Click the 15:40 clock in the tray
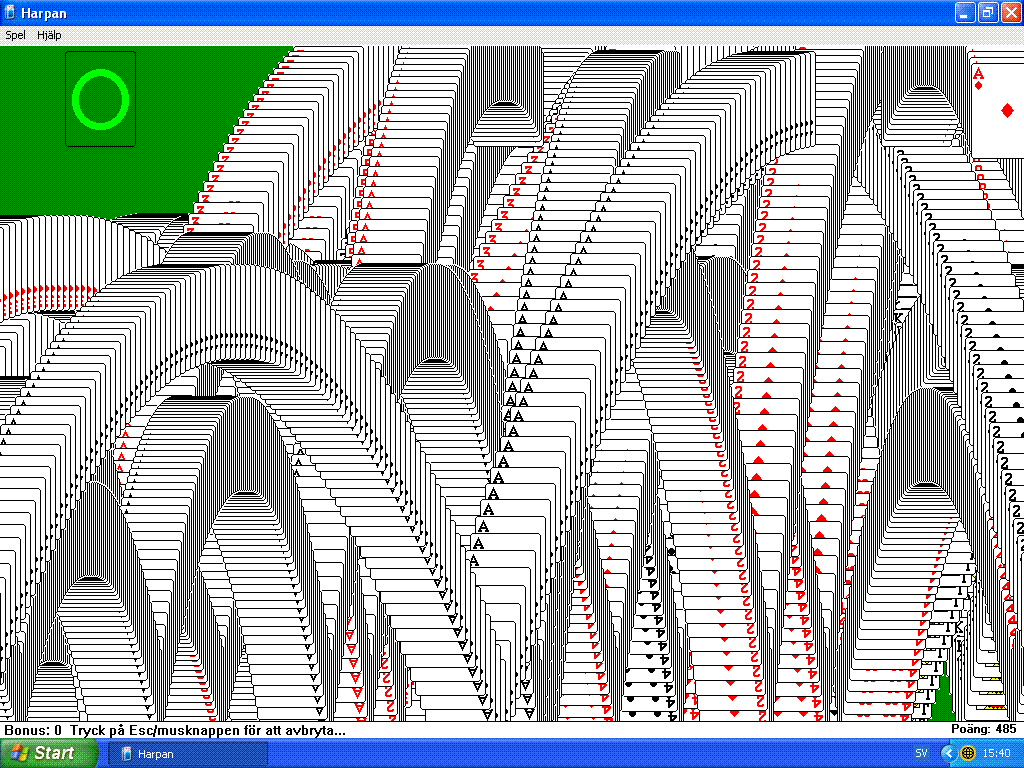The height and width of the screenshot is (768, 1024). 996,753
